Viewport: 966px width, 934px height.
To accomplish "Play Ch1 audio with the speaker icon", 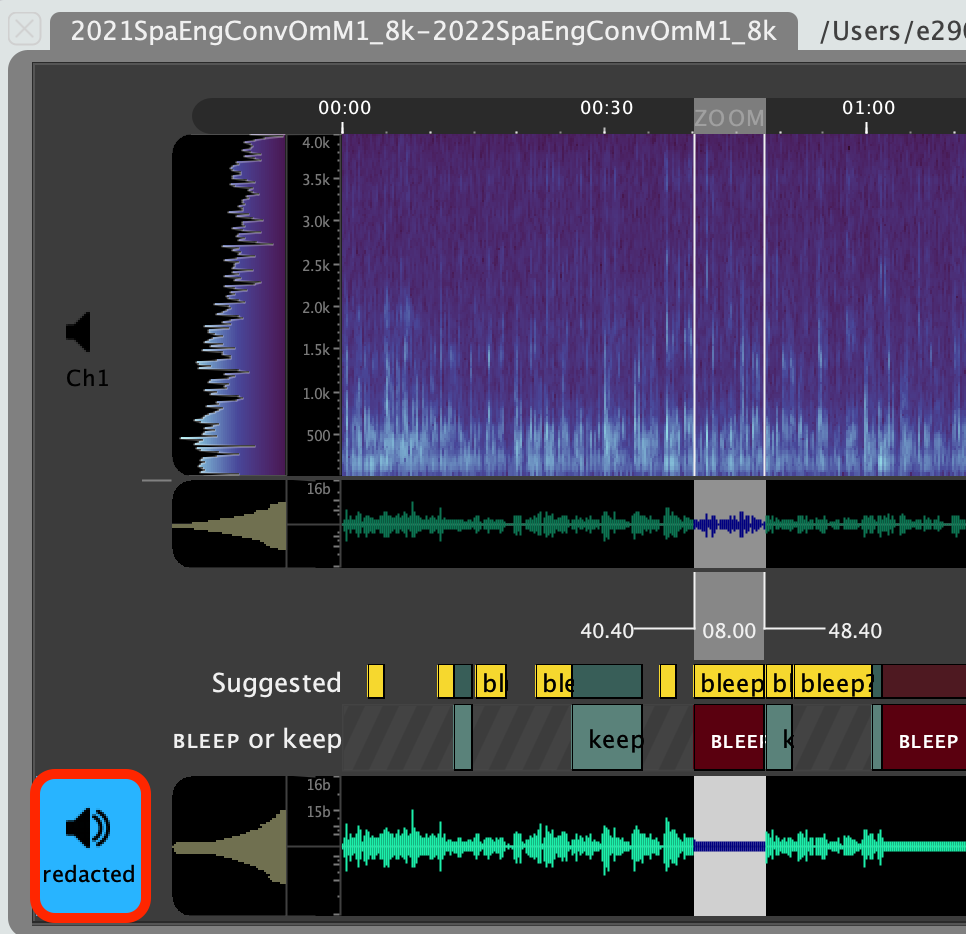I will click(78, 331).
